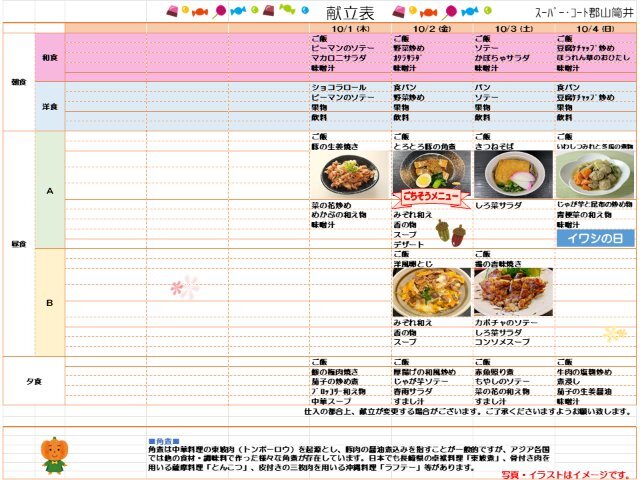Click the blue イワシの日 label

coord(596,238)
